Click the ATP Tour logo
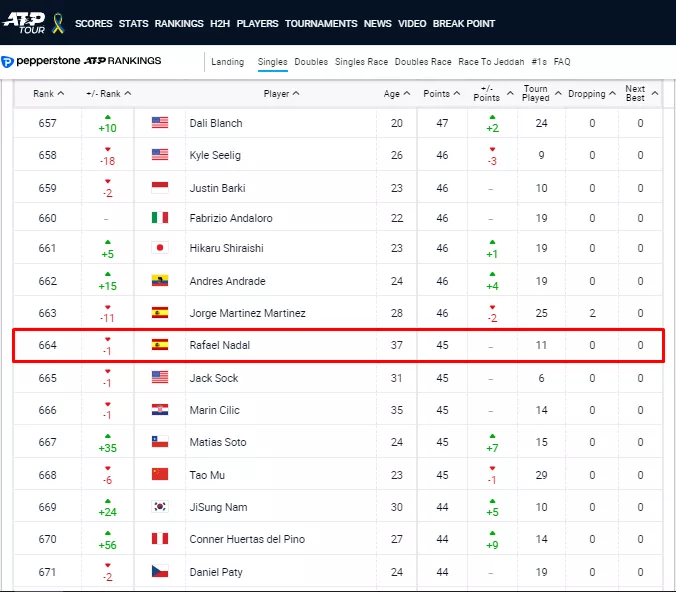The width and height of the screenshot is (676, 592). click(x=25, y=22)
